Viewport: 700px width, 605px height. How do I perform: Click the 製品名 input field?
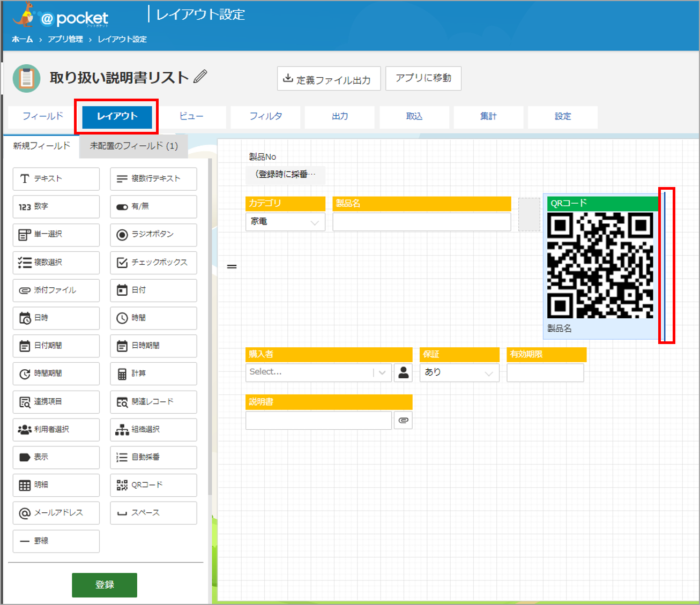(x=422, y=222)
